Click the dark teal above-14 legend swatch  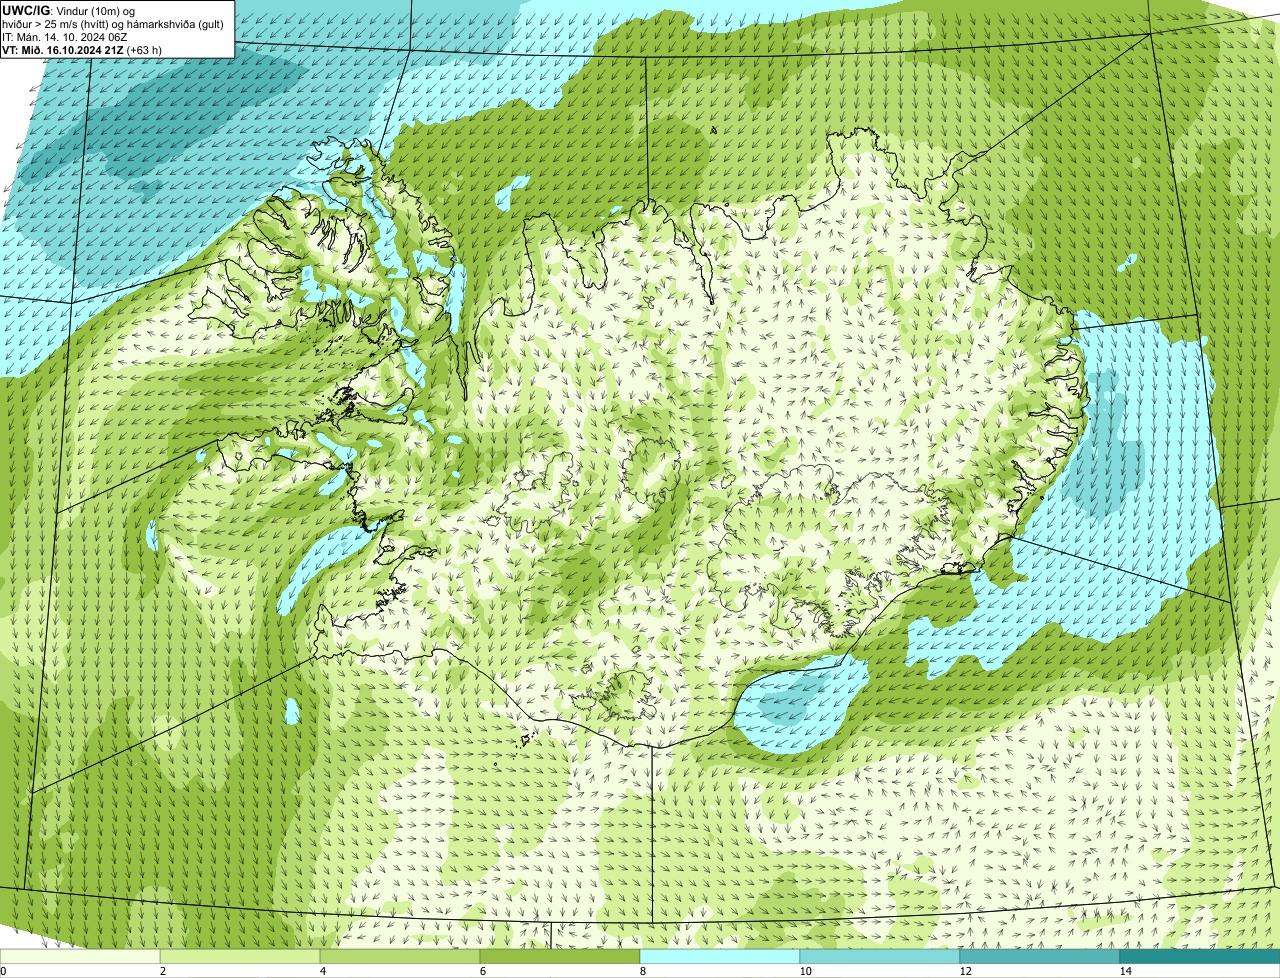pos(1200,956)
